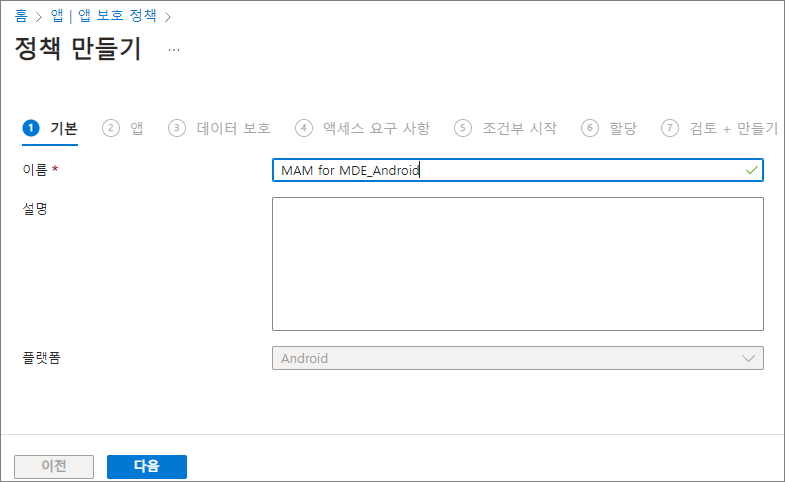Select the 기본 step tab
785x482 pixels.
point(50,129)
